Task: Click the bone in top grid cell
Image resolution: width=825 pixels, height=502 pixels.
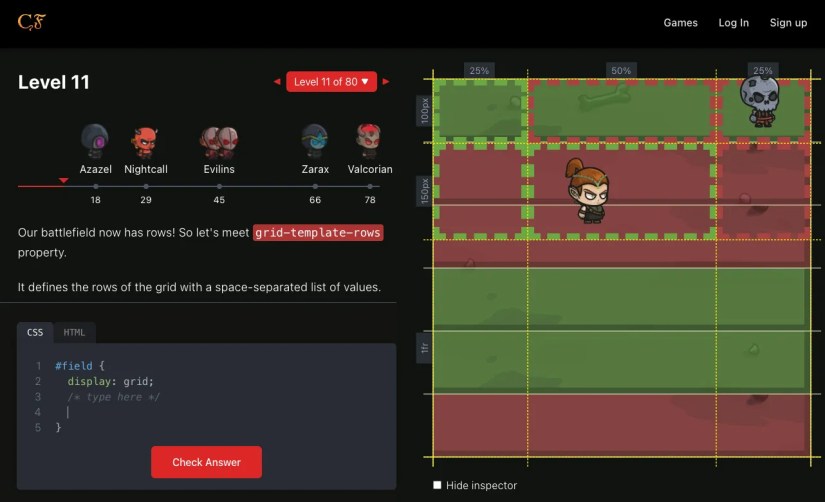Action: [604, 98]
